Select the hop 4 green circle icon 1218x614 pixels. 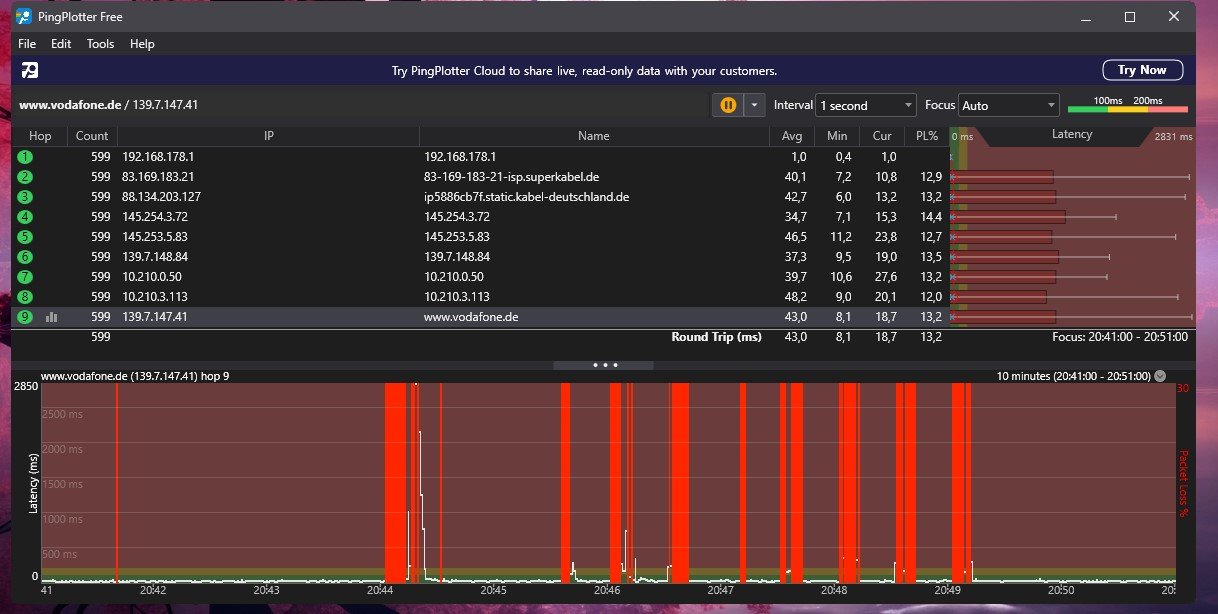pyautogui.click(x=25, y=217)
